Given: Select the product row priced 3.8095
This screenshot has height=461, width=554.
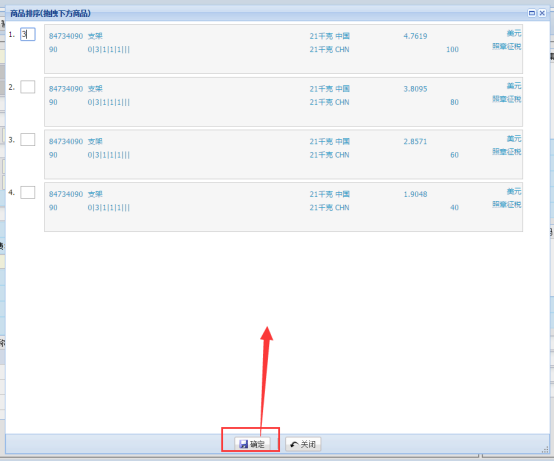Looking at the screenshot, I should [x=283, y=102].
